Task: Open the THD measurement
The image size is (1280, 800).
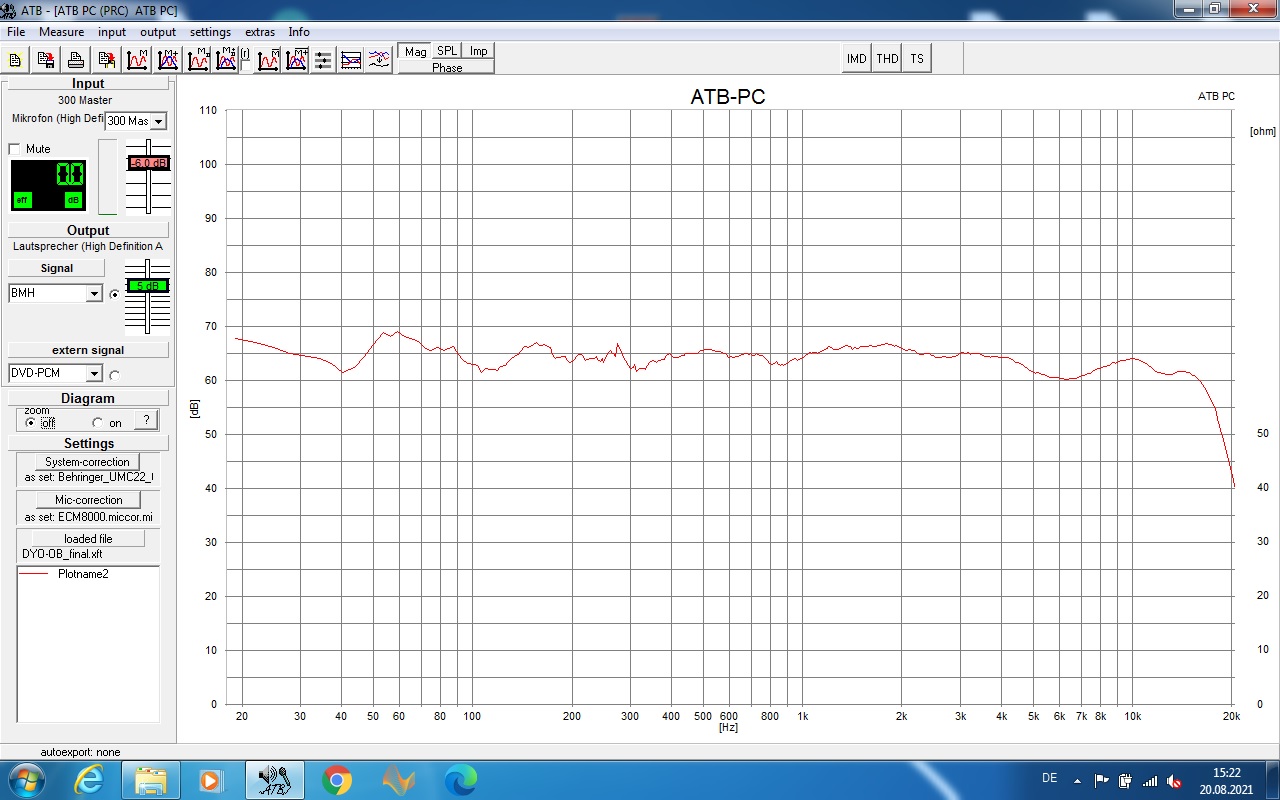Action: tap(887, 59)
